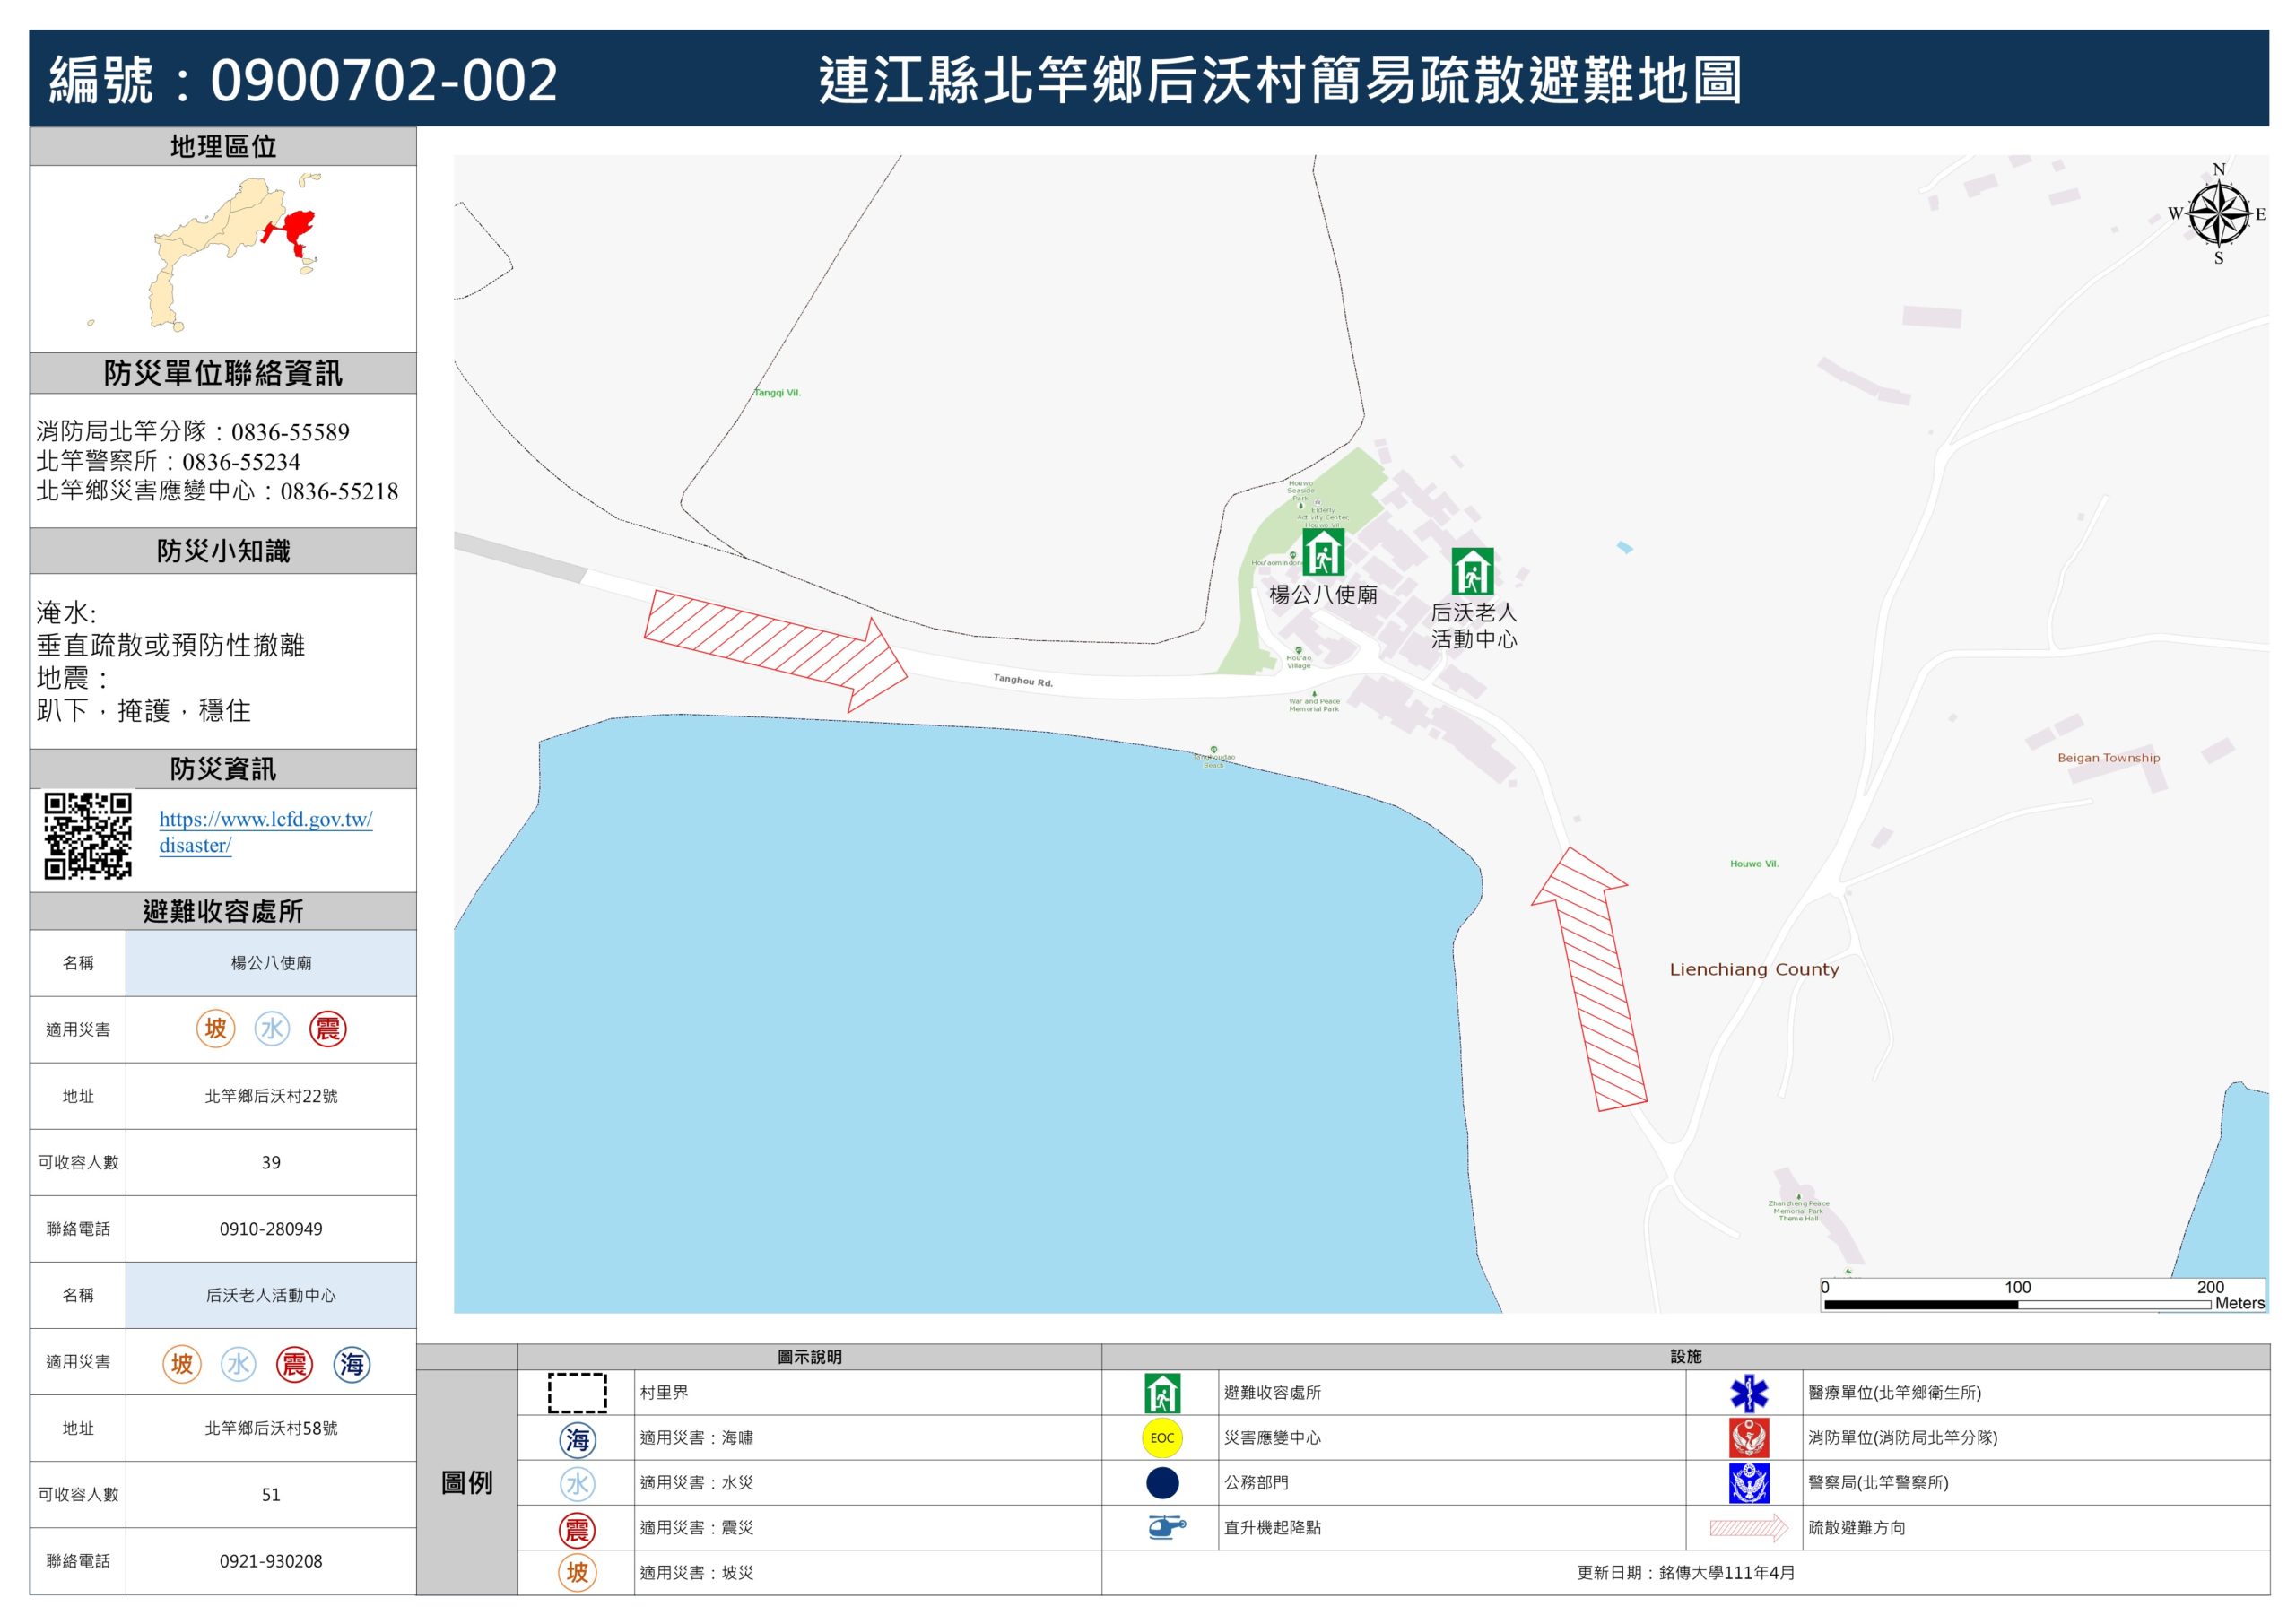The width and height of the screenshot is (2296, 1624).
Task: Click the 防災單位聯絡資訊 section header
Action: pos(223,373)
